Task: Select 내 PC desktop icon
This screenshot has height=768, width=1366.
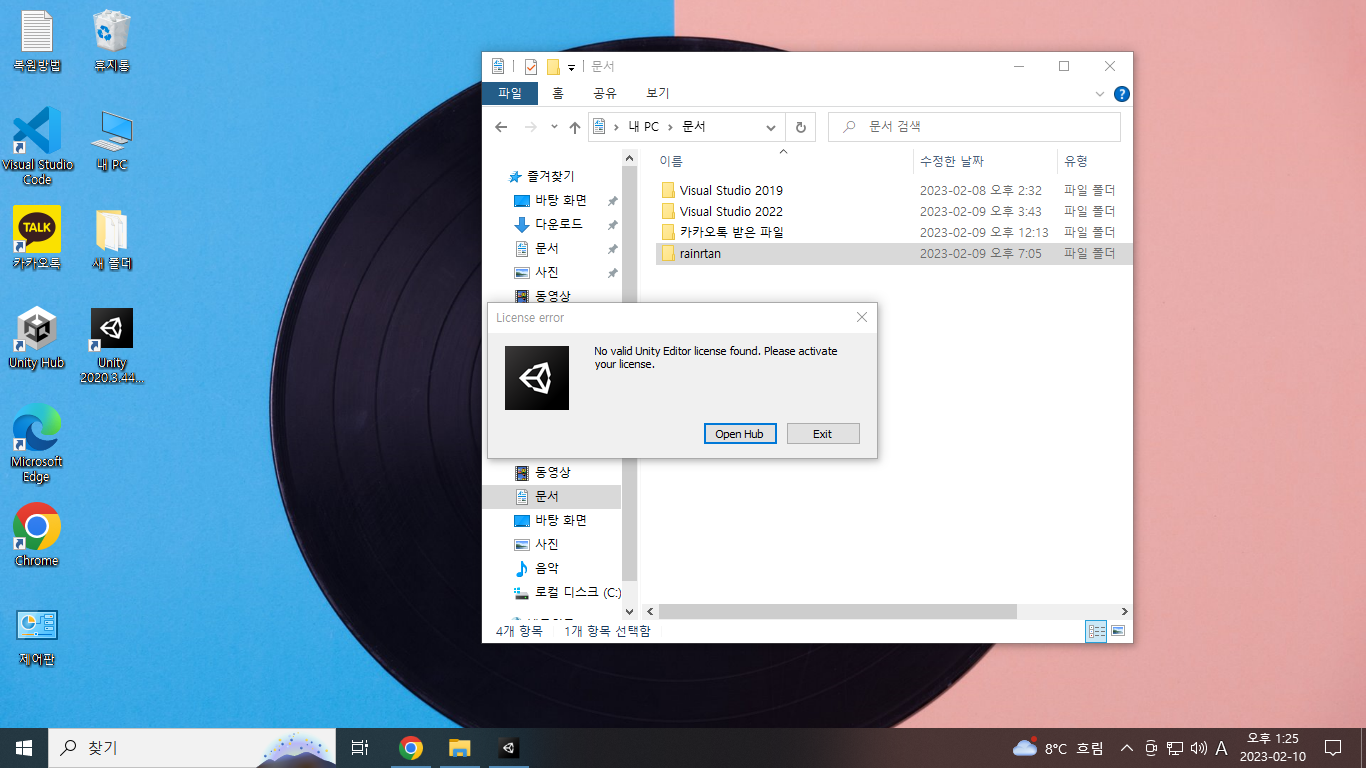Action: pos(112,141)
